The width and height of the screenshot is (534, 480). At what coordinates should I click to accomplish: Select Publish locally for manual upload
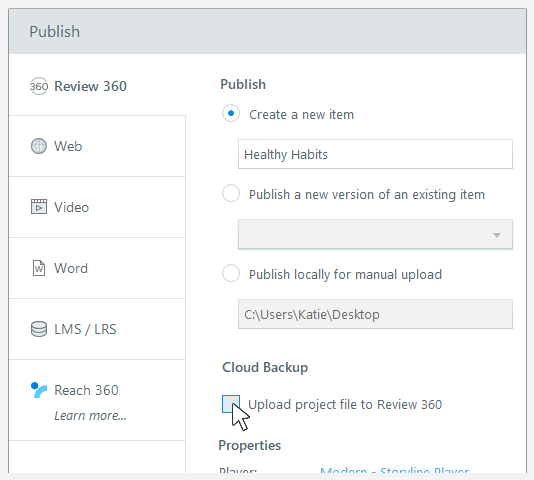pyautogui.click(x=231, y=273)
